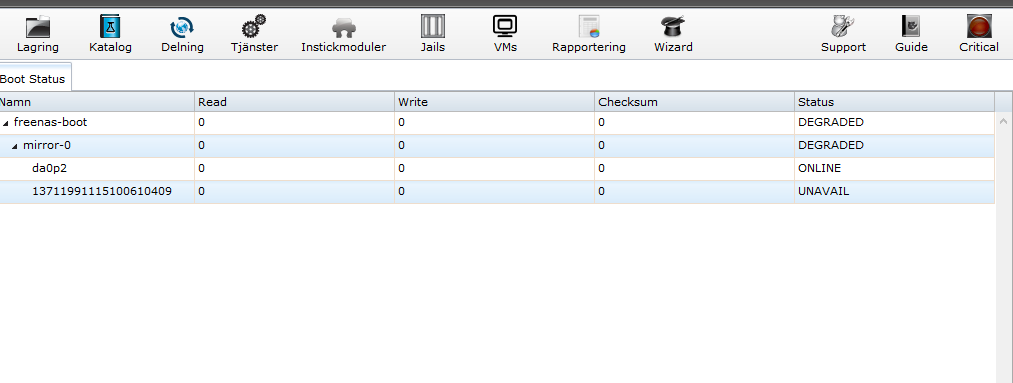Click Checksum value of UNAVAIL row
The image size is (1013, 383).
601,191
